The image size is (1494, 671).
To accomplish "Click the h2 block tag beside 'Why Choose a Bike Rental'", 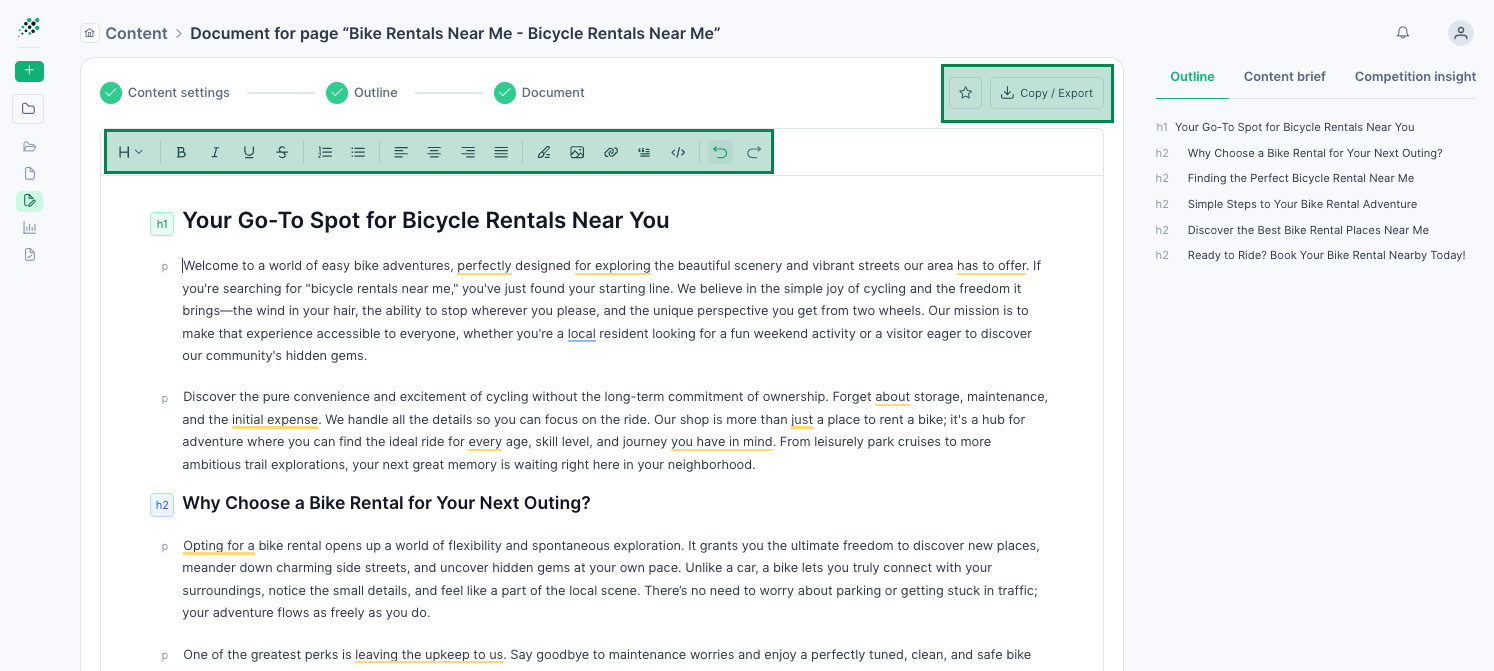I will pos(162,505).
